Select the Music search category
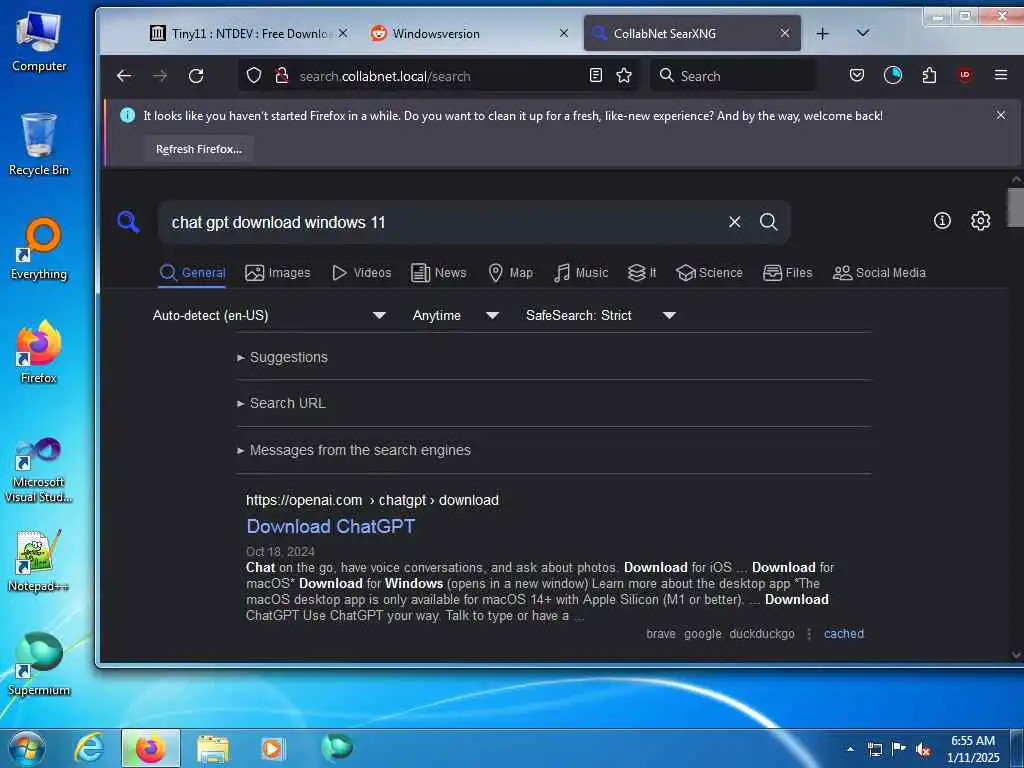Viewport: 1024px width, 768px height. coord(581,273)
